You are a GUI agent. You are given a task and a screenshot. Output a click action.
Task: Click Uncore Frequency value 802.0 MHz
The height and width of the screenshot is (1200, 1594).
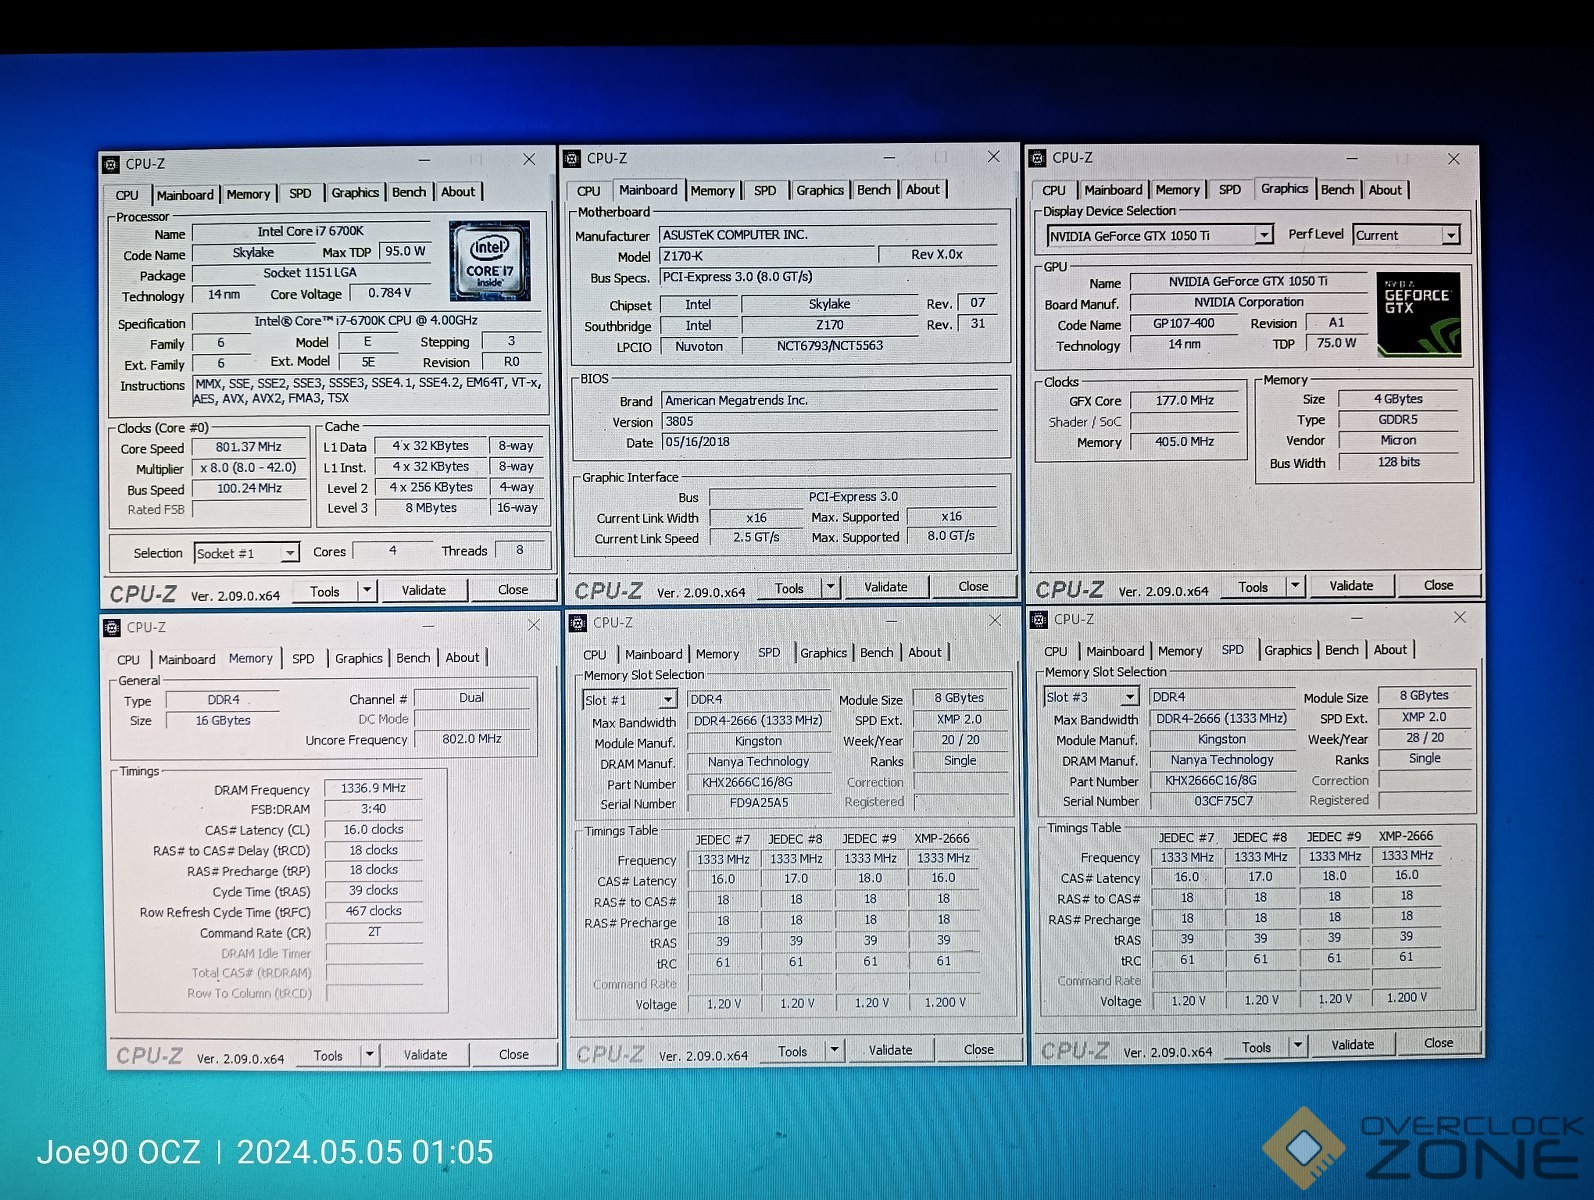(x=472, y=739)
